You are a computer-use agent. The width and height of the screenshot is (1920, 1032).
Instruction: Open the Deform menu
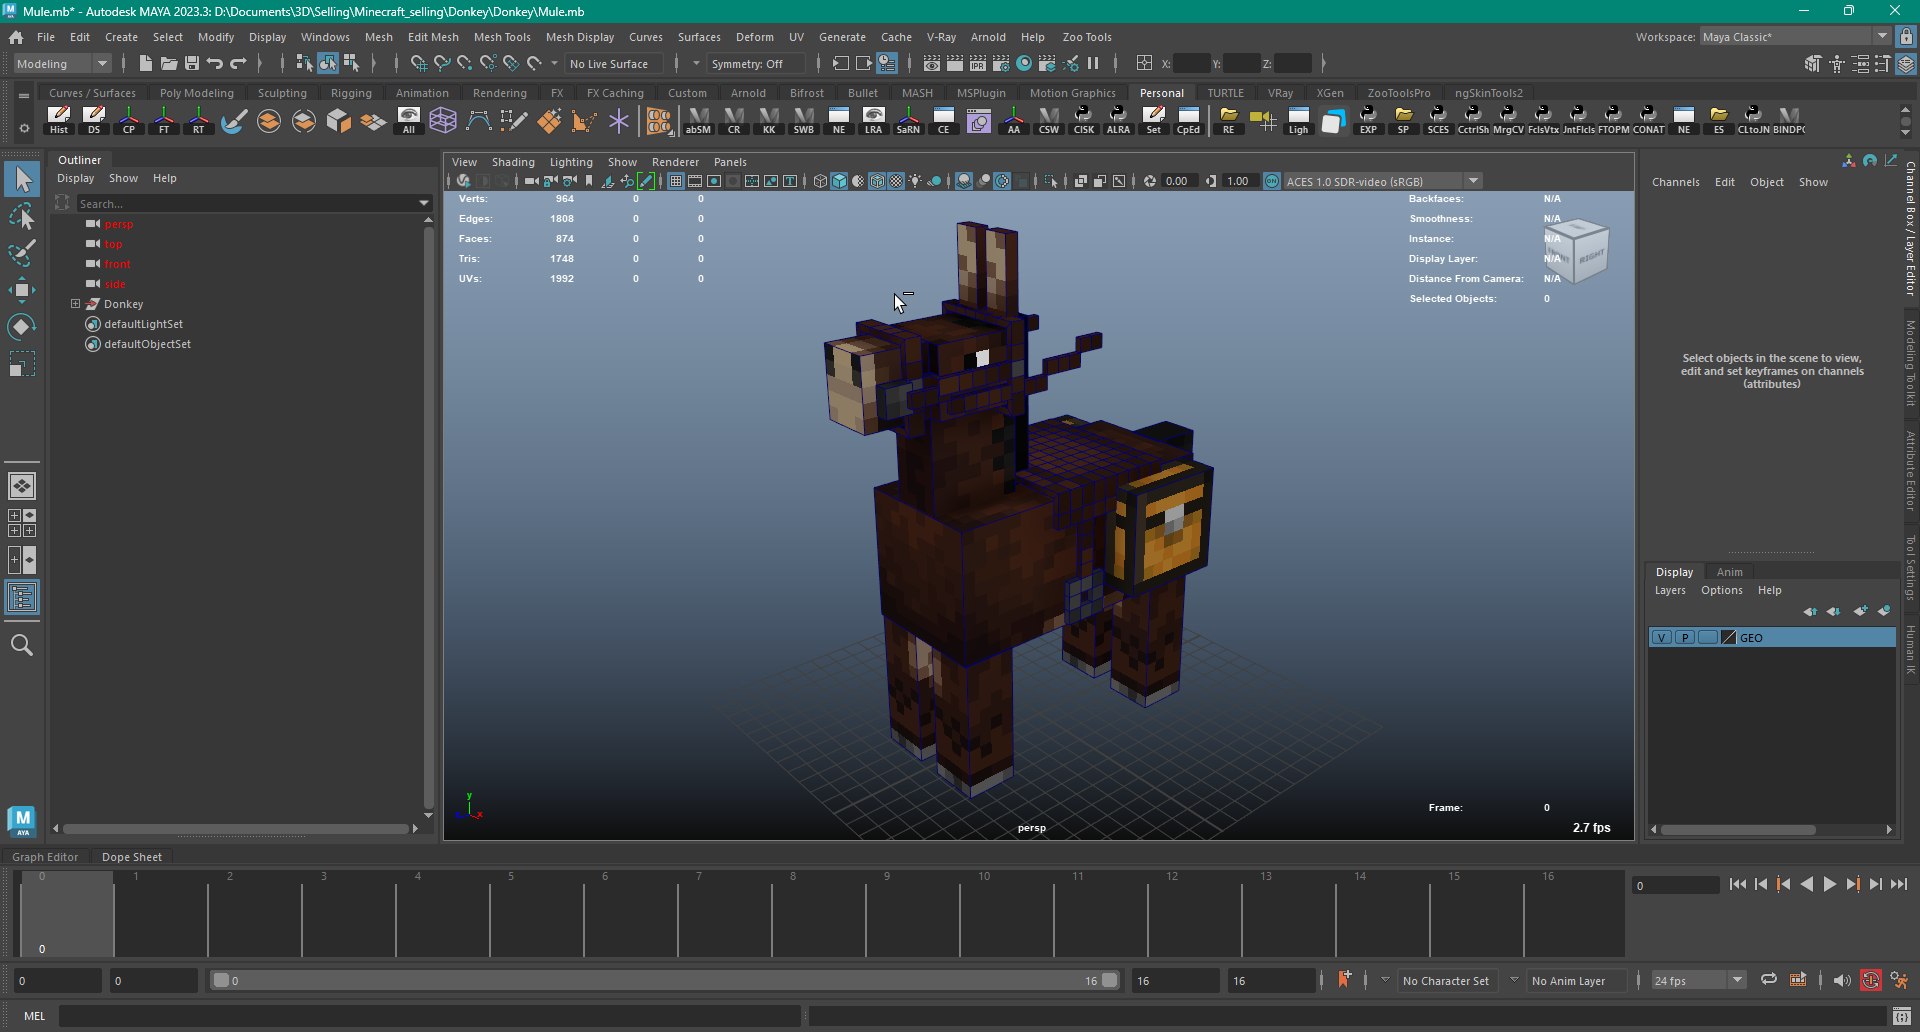click(754, 36)
